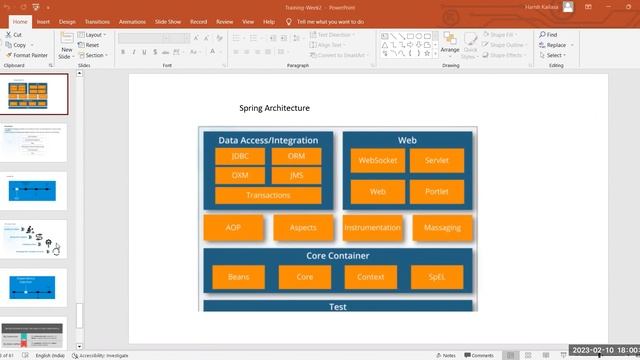This screenshot has height=360, width=640.
Task: Expand the Copy dropdown arrow
Action: pyautogui.click(x=32, y=45)
